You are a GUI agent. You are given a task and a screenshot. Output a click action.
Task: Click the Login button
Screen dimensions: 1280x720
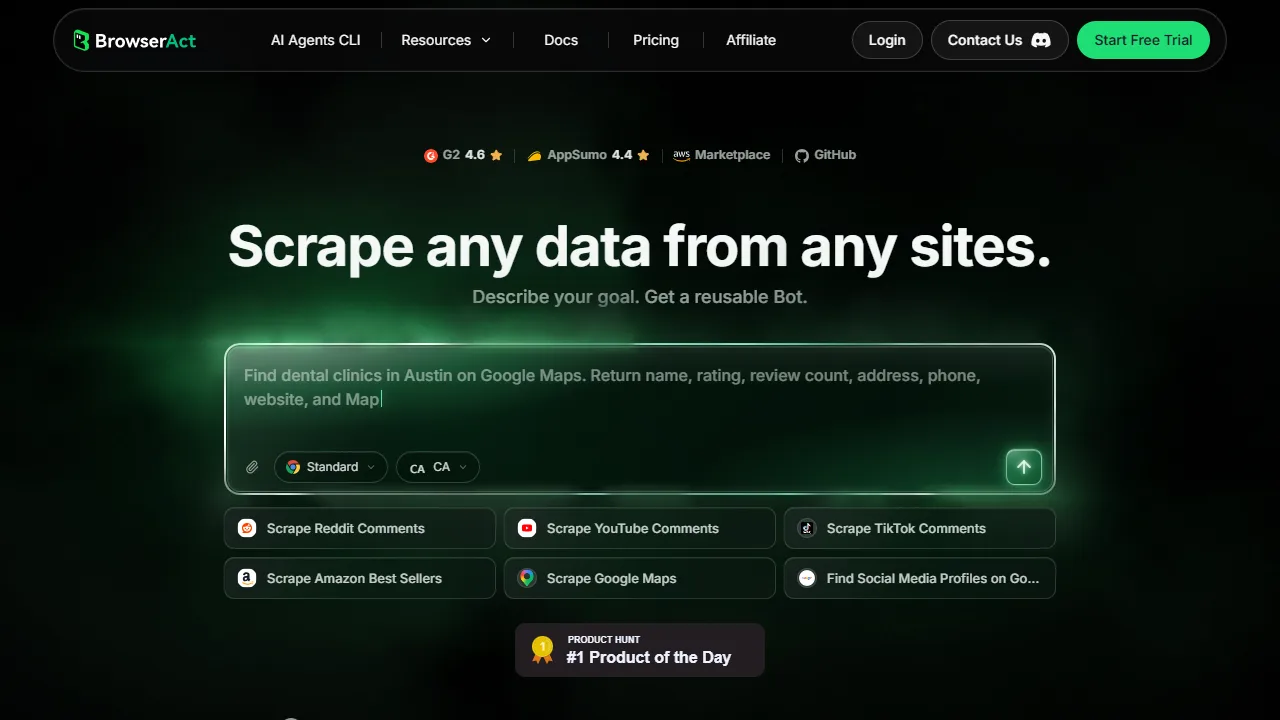(x=887, y=40)
